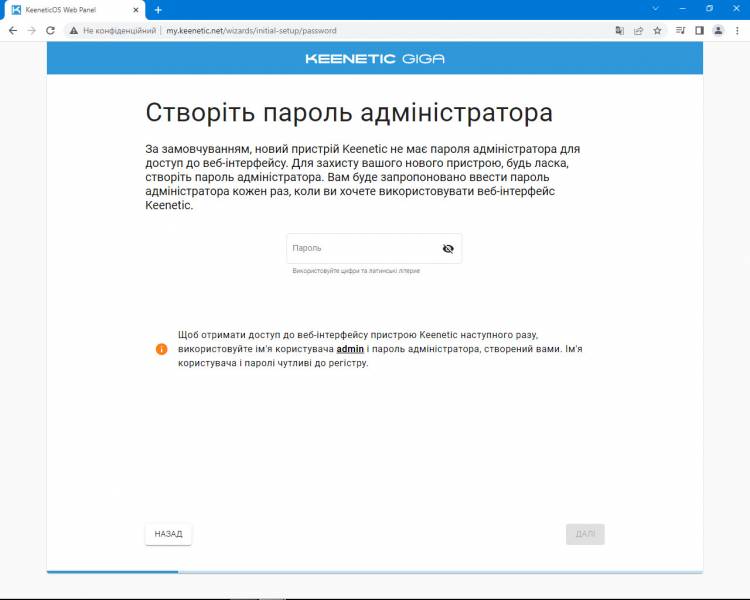The width and height of the screenshot is (750, 600).
Task: Select the KeeneticOS Web Panel tab
Action: coord(74,10)
